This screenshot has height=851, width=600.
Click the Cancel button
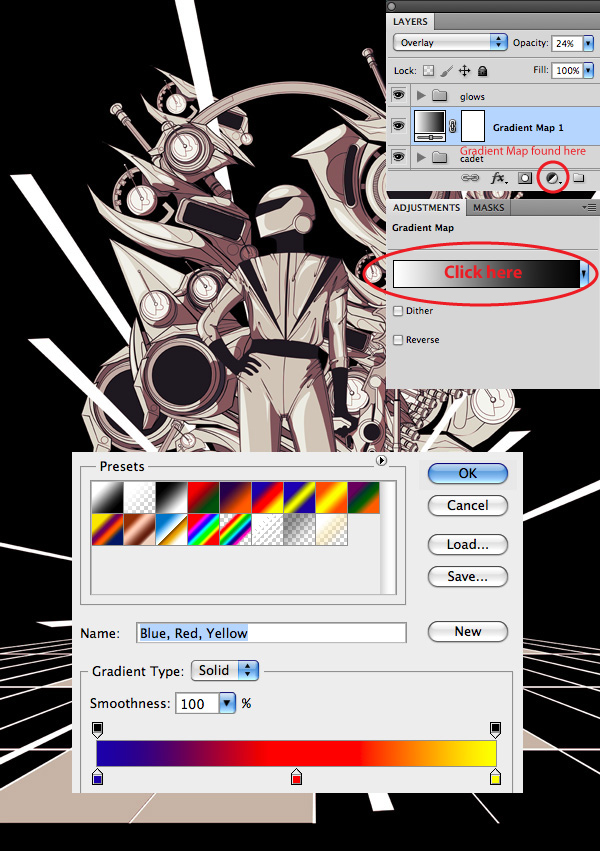(468, 505)
